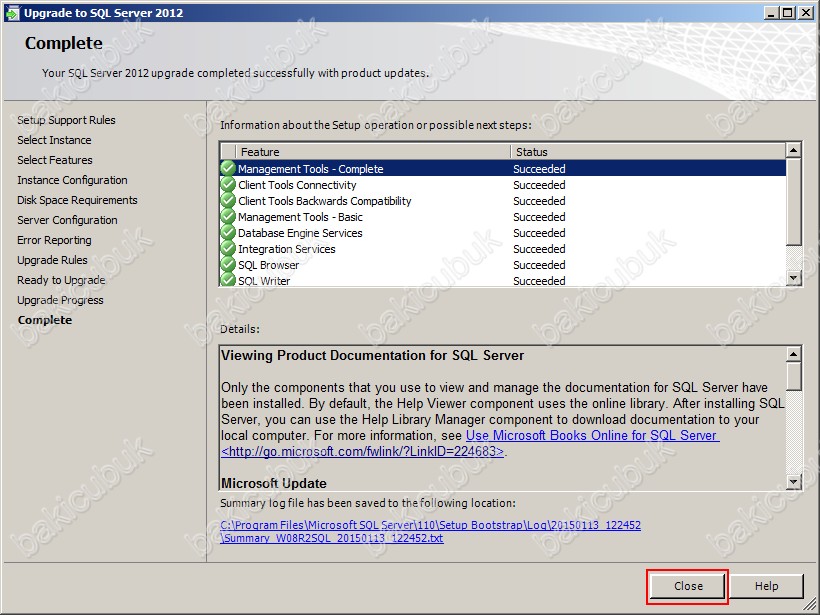This screenshot has width=820, height=615.
Task: Follow the go.microsoft.com fwlink URL
Action: (362, 451)
